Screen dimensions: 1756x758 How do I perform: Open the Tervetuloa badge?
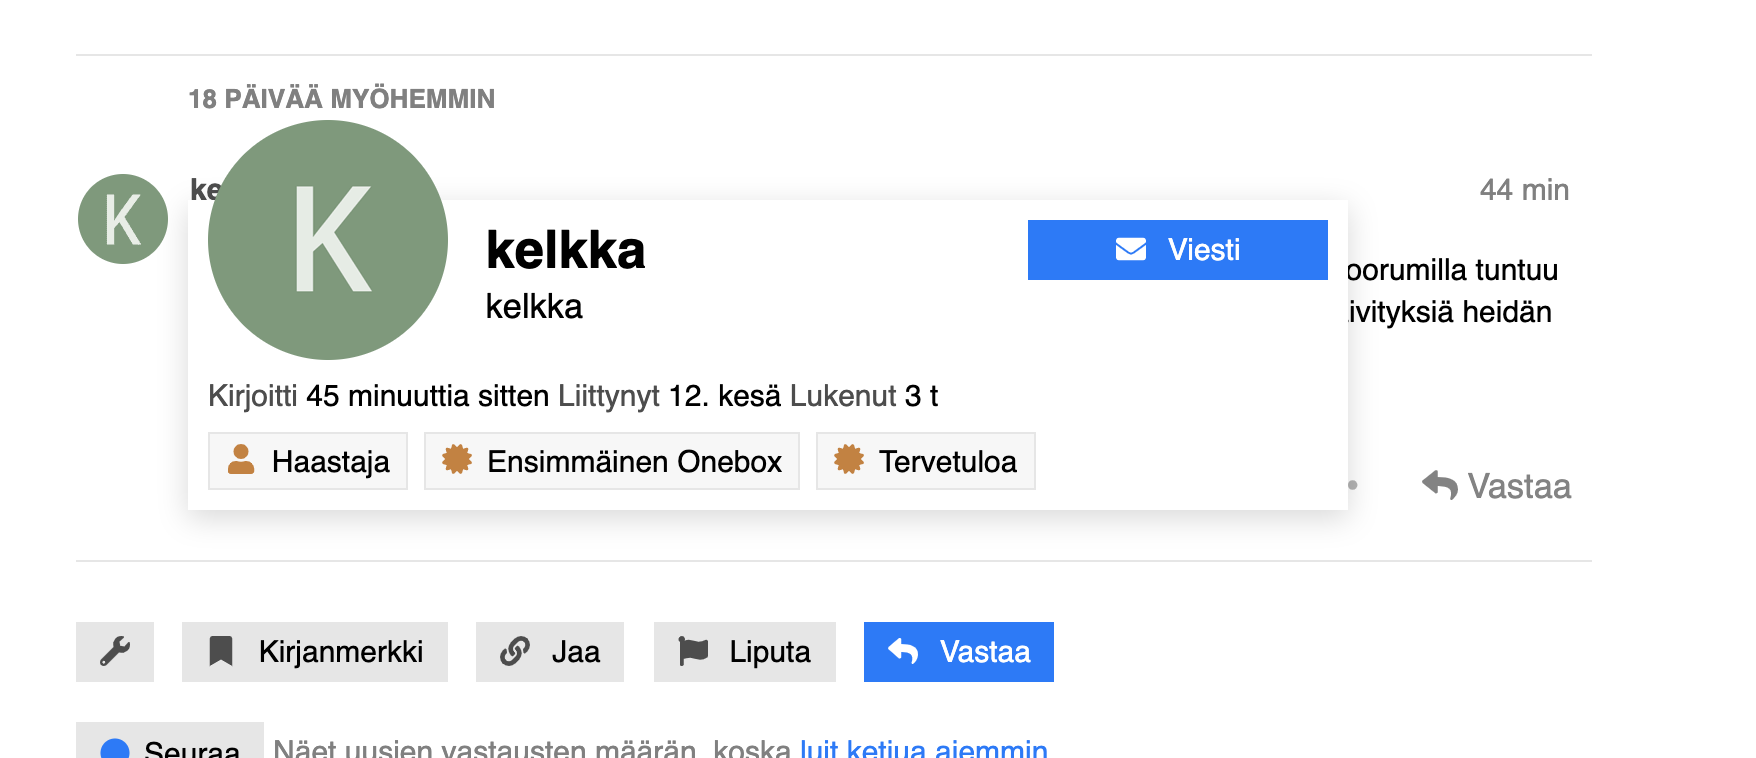point(926,461)
